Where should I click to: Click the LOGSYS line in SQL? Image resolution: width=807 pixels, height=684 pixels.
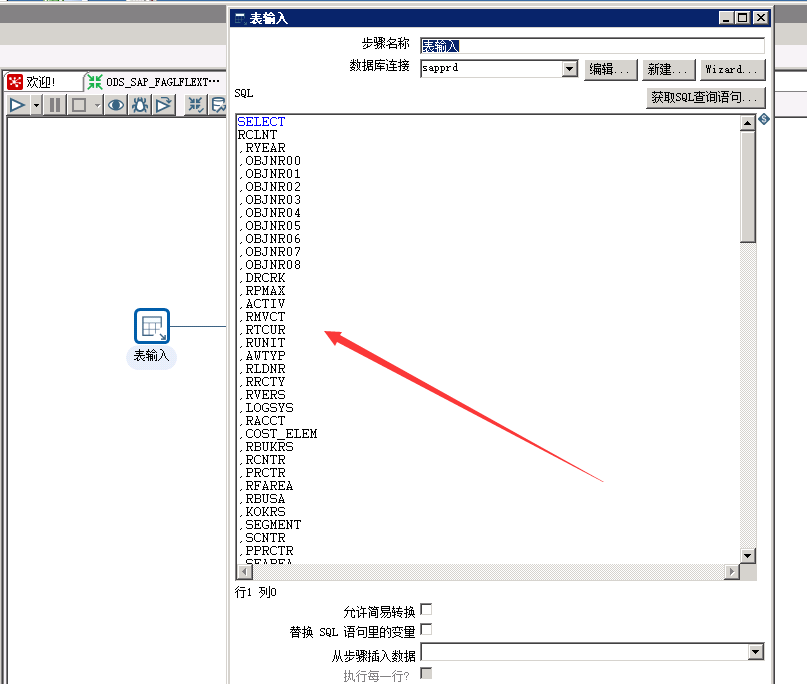266,408
